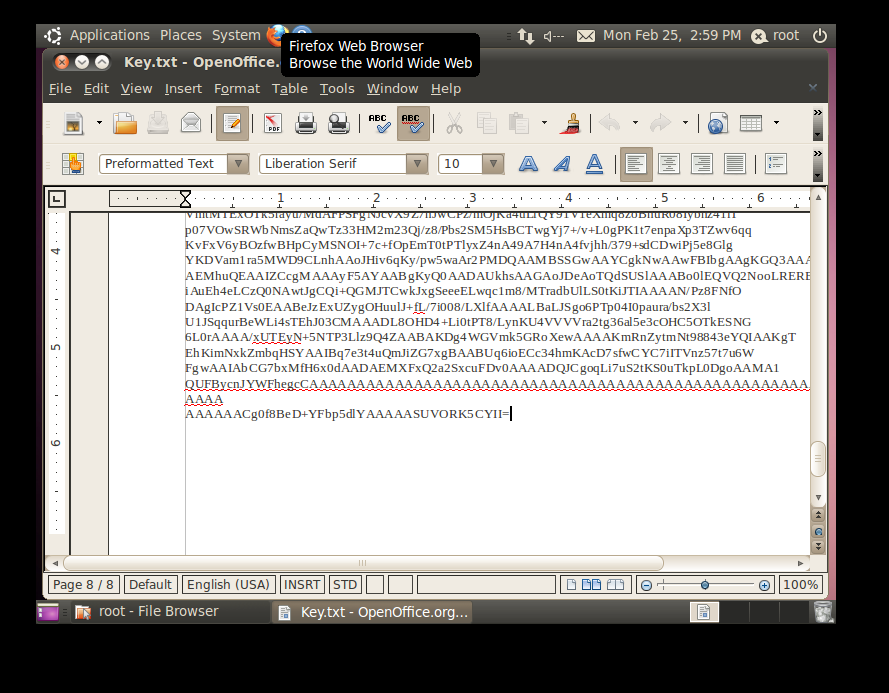Open the Format menu
The height and width of the screenshot is (693, 889).
tap(237, 89)
